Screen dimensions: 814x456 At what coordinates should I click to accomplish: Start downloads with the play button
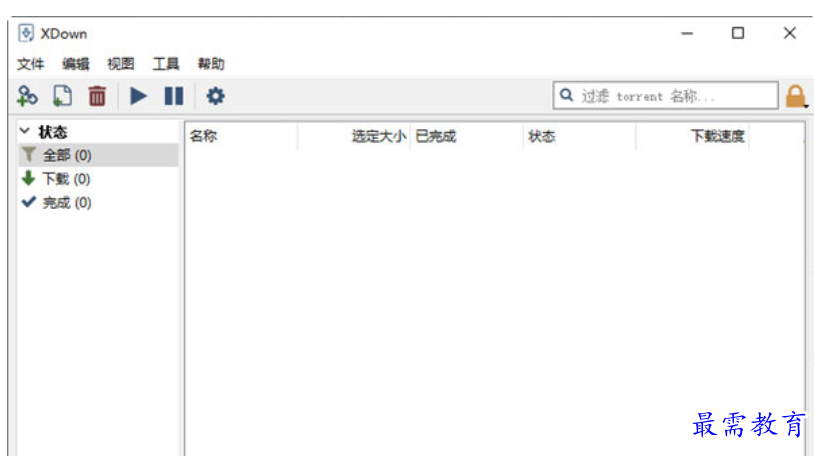138,96
